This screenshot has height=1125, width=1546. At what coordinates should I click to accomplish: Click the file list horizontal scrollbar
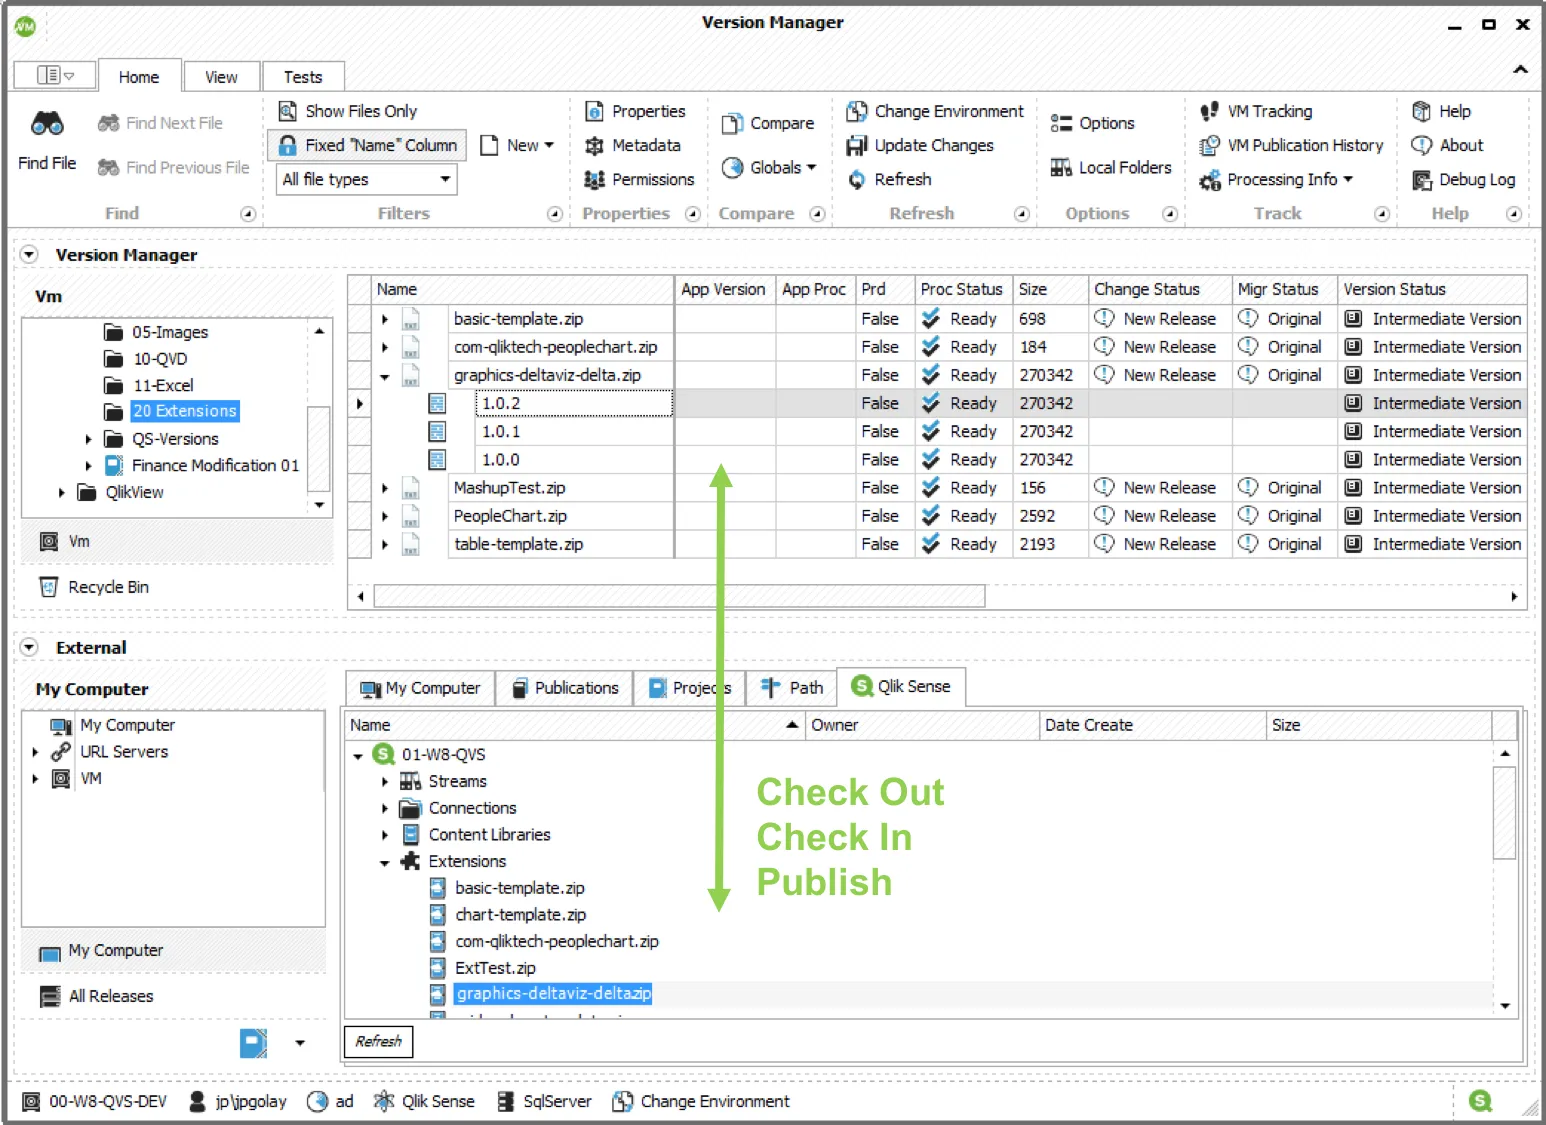(679, 596)
